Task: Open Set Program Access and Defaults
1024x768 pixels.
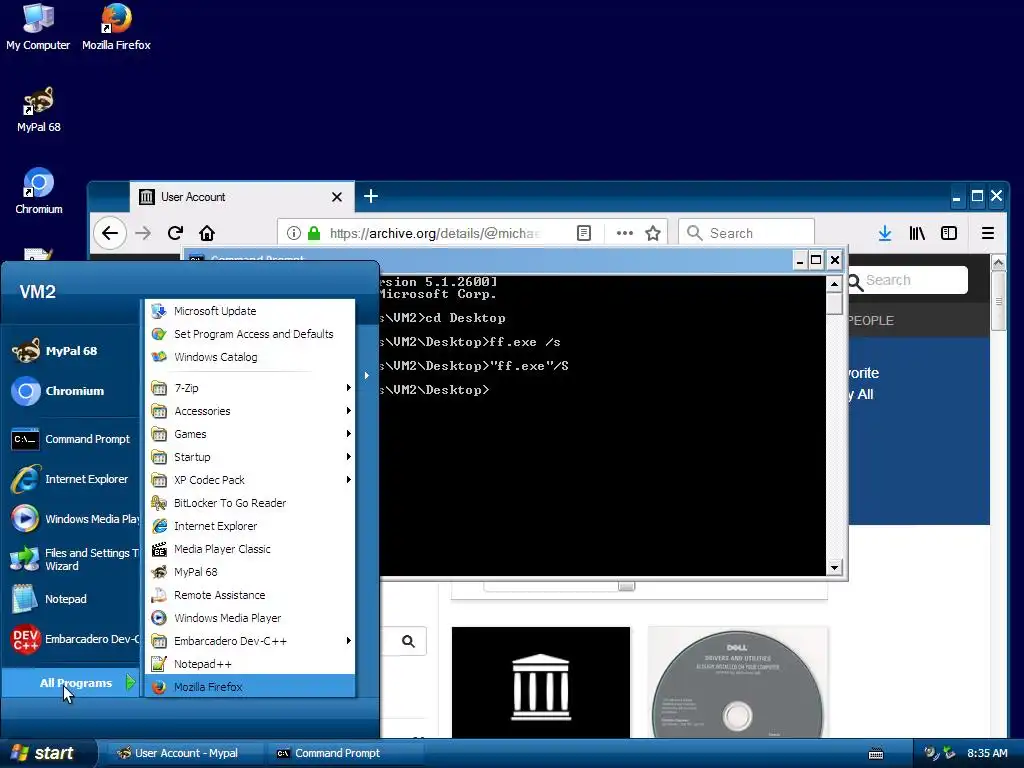Action: [250, 334]
